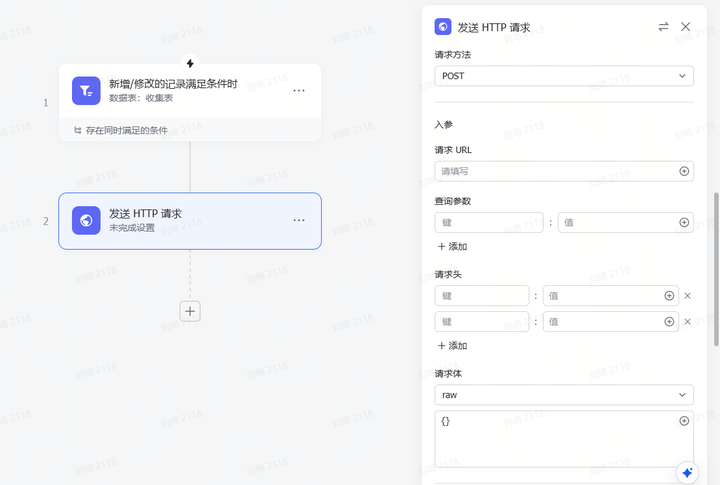The height and width of the screenshot is (485, 720).
Task: Open more options for trigger step 1
Action: [299, 91]
